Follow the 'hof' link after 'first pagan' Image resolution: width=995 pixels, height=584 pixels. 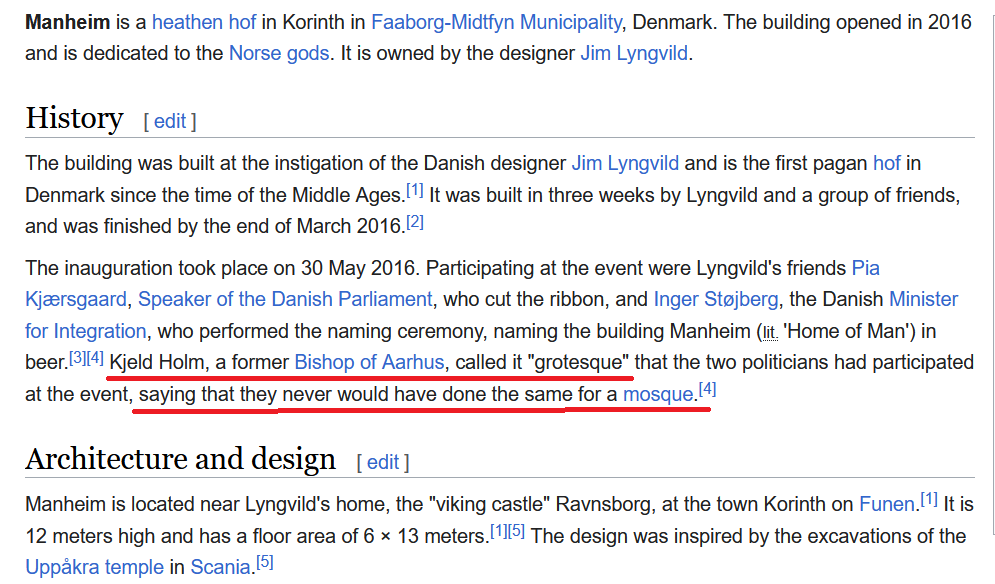tap(886, 163)
